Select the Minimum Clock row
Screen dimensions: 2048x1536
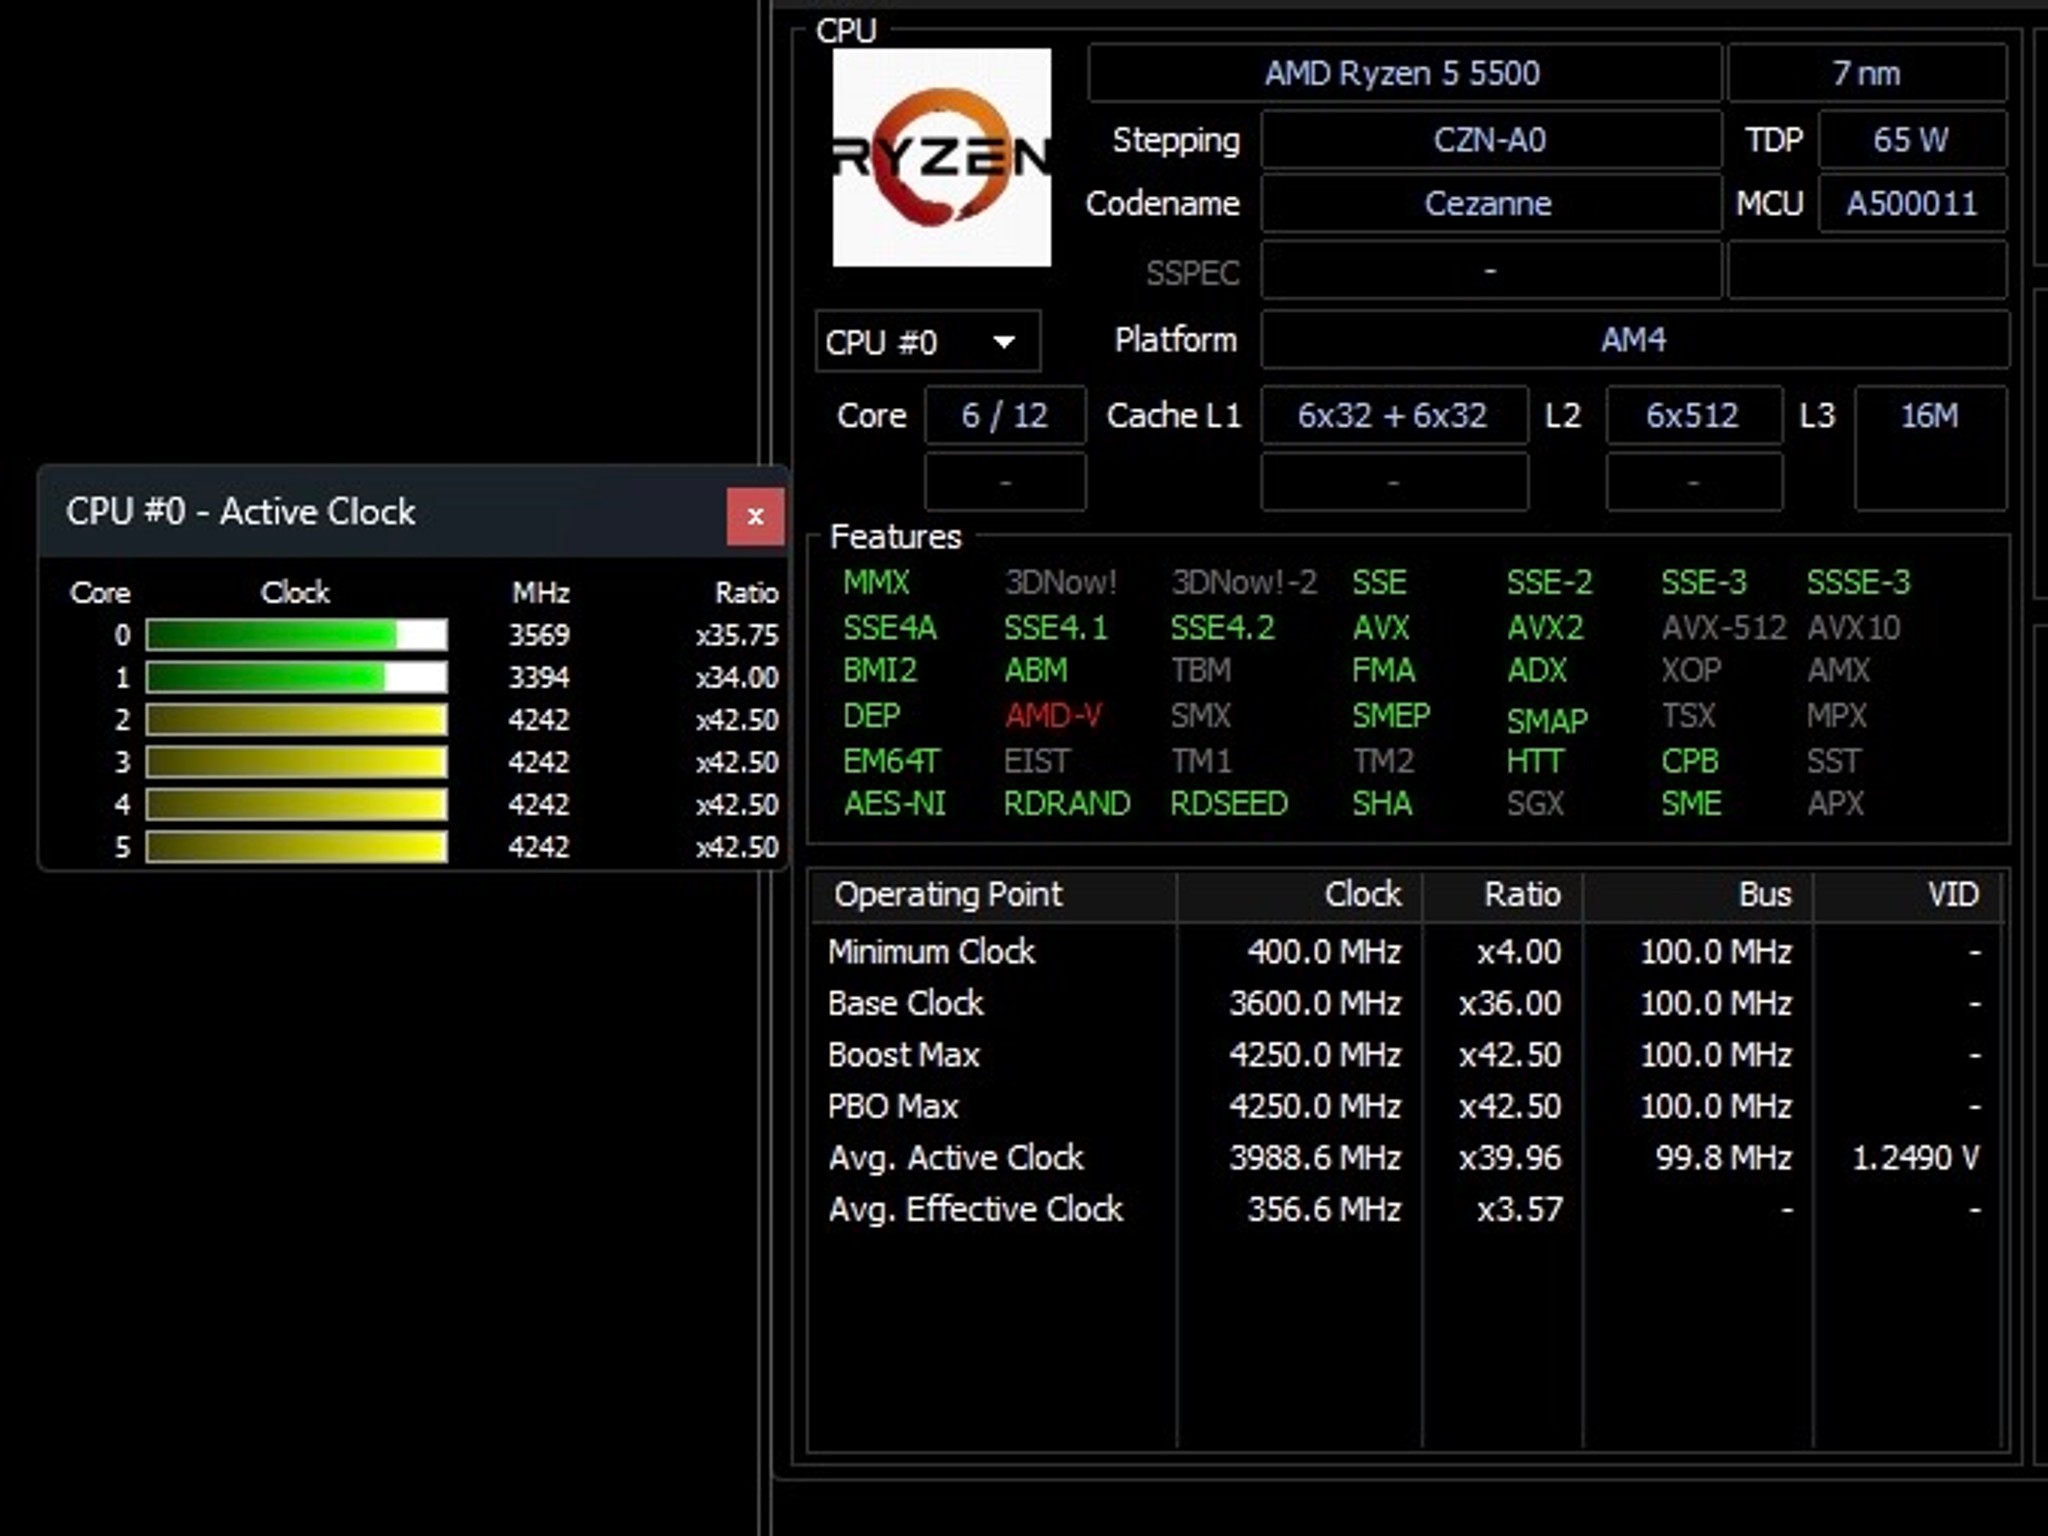click(1404, 951)
